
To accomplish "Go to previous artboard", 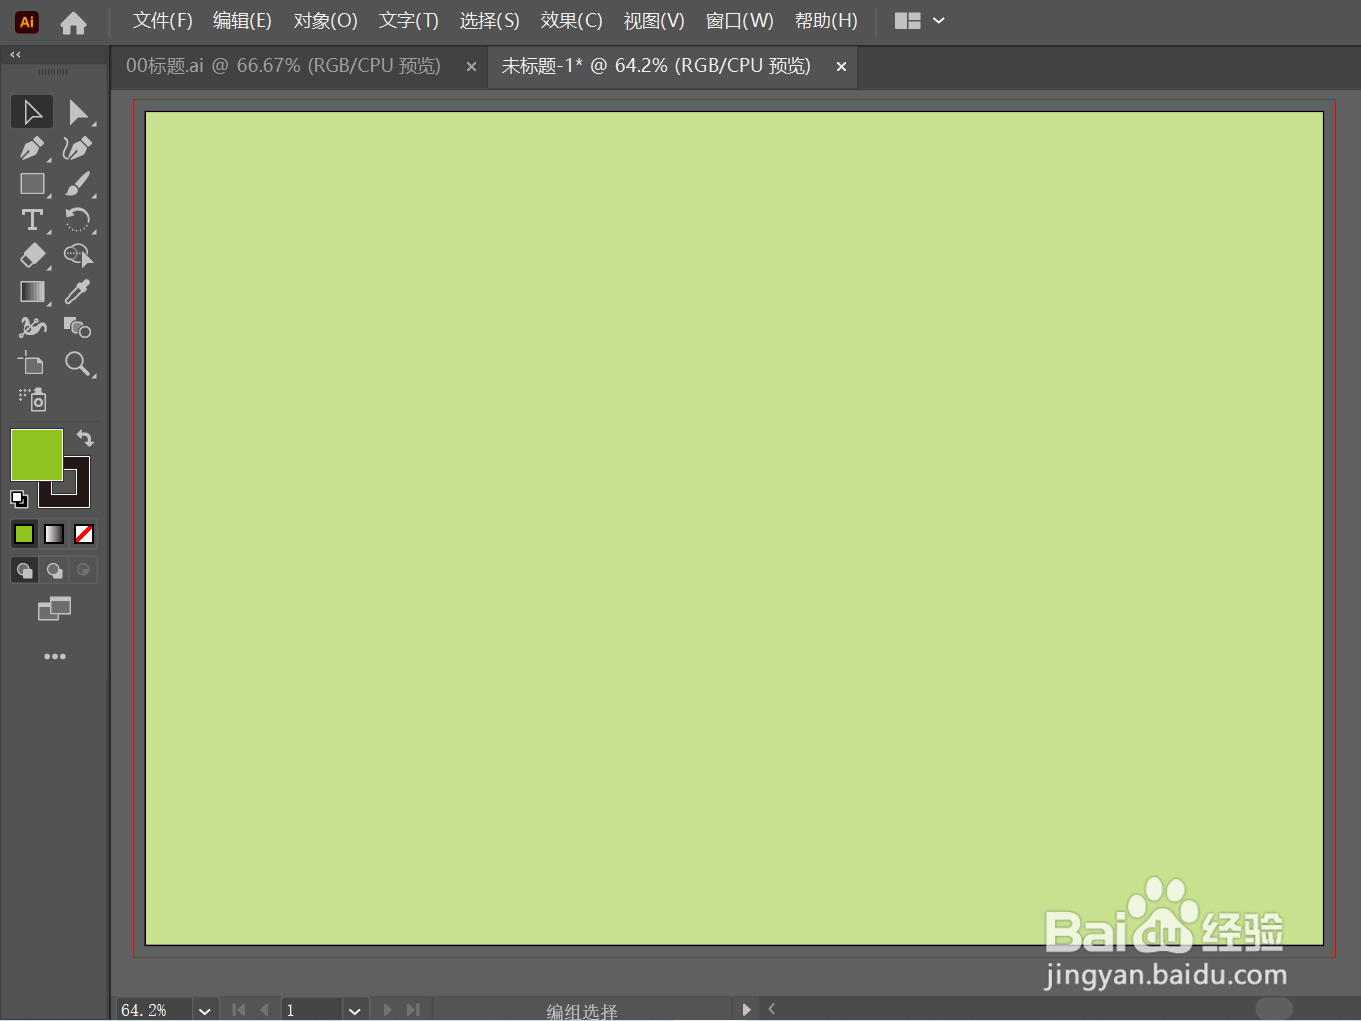I will coord(264,1010).
